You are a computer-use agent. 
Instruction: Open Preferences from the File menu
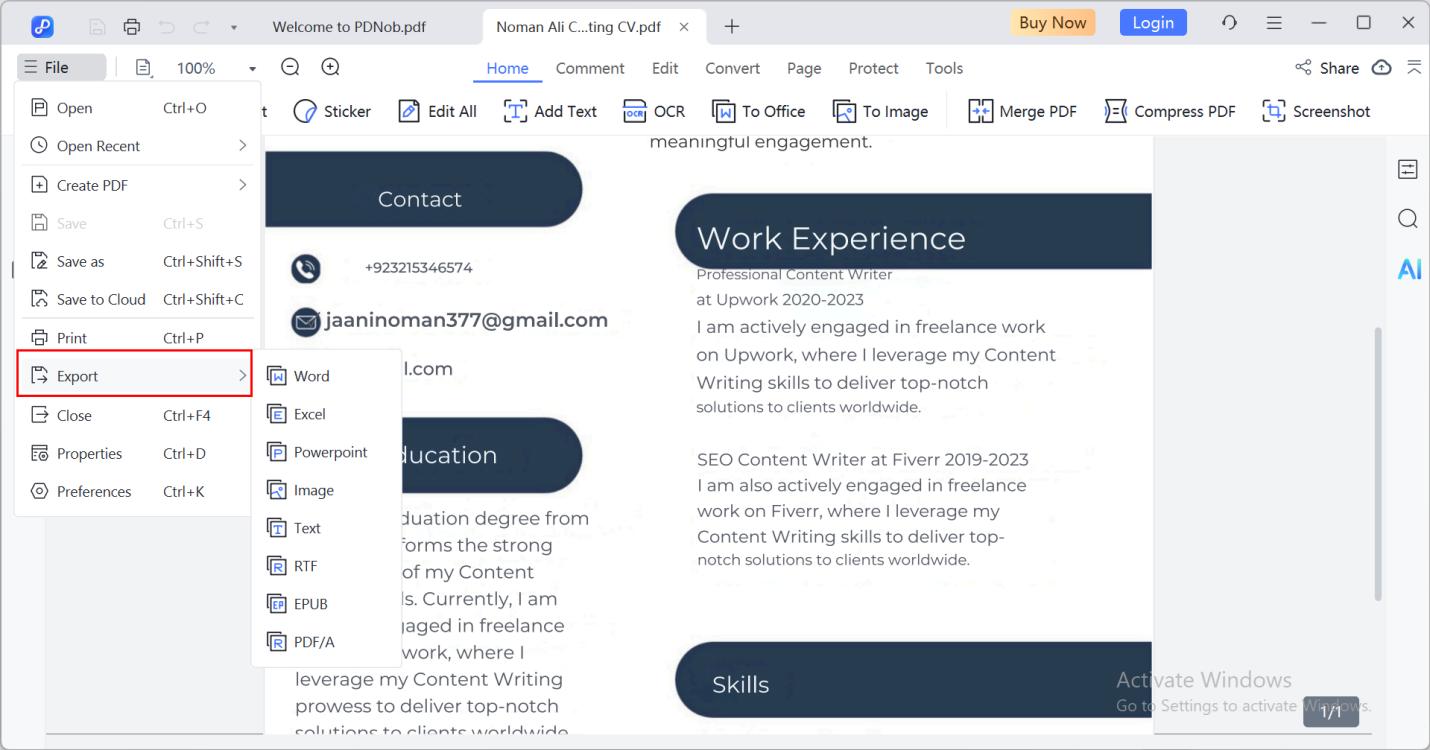pyautogui.click(x=137, y=491)
